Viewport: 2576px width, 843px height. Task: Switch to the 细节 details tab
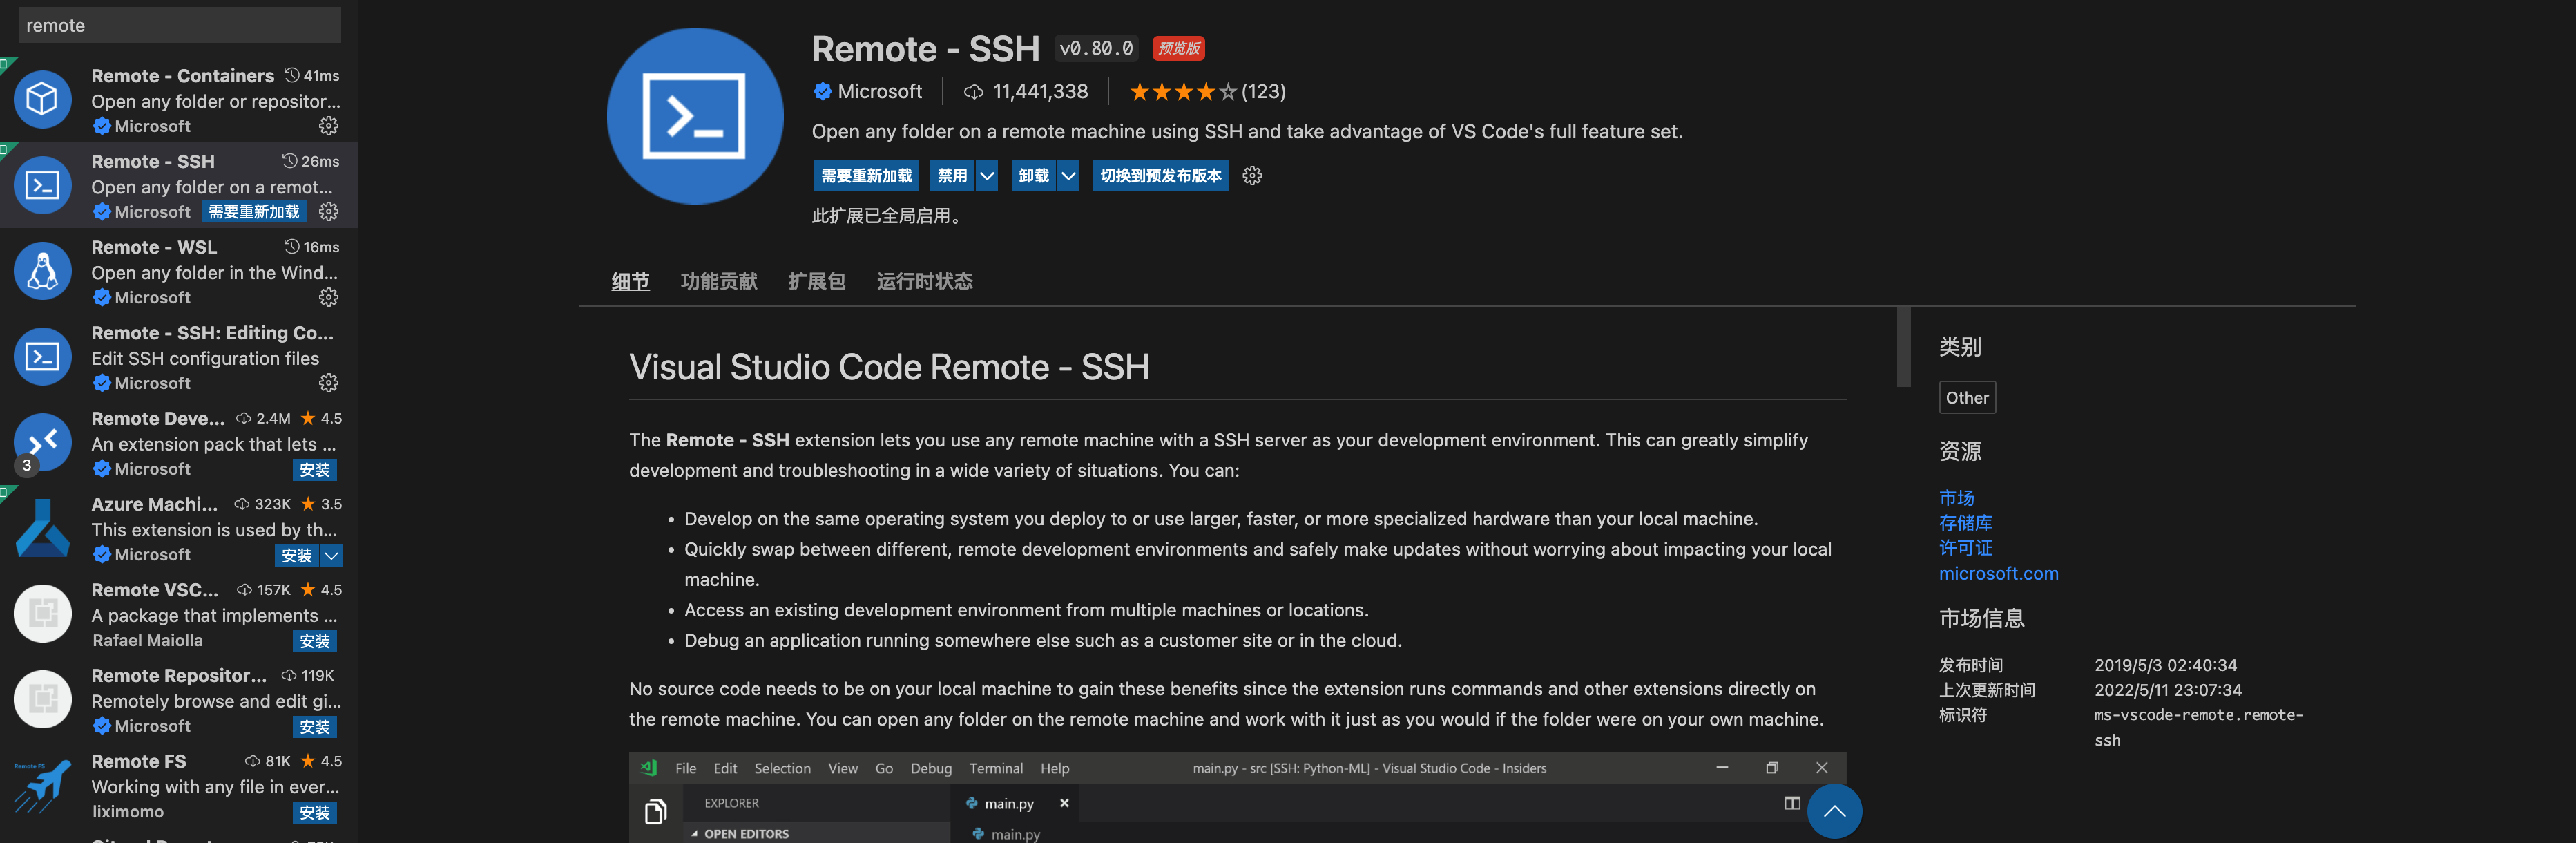(x=630, y=282)
